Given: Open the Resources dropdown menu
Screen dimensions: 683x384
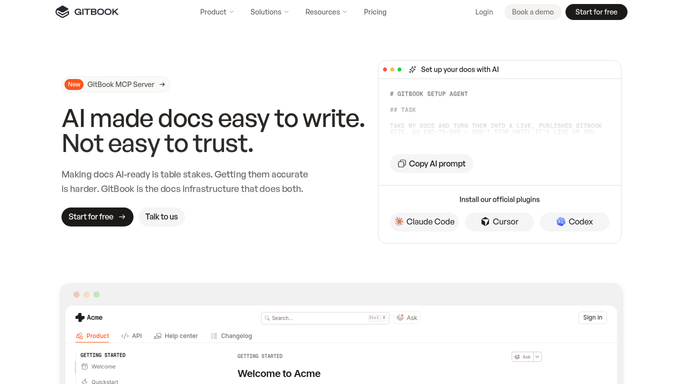Looking at the screenshot, I should pyautogui.click(x=326, y=12).
